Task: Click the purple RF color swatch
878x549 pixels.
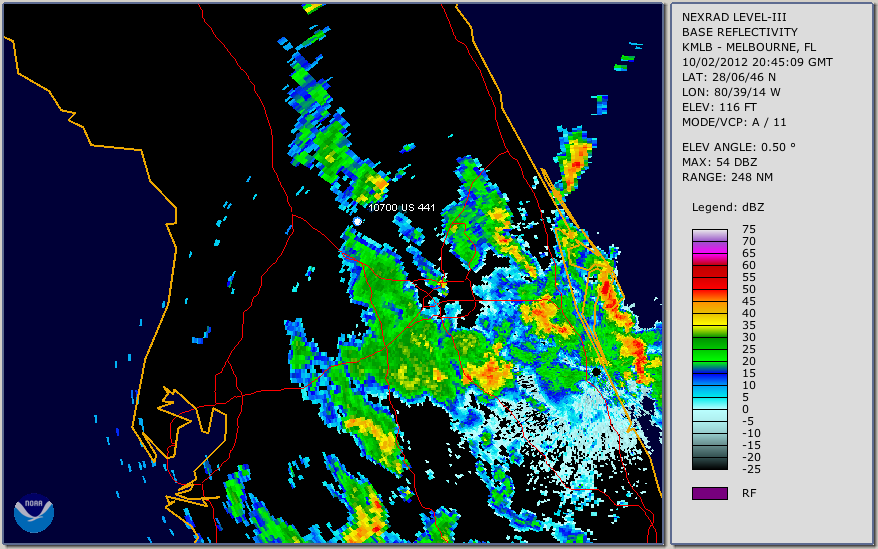Action: pos(709,493)
